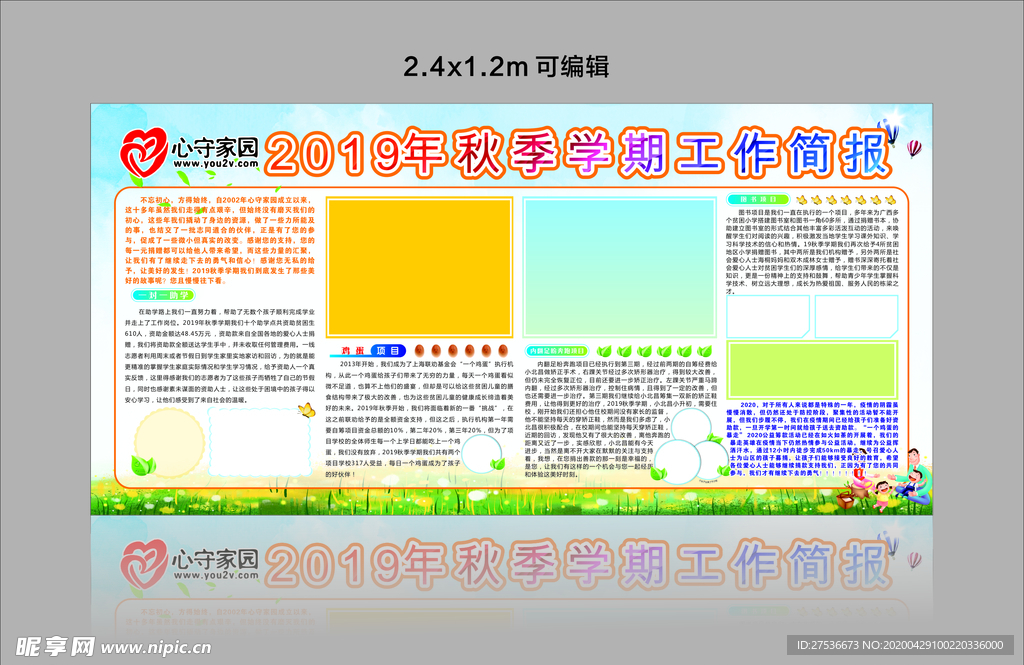Click the first green leaf beside 内翻足矫奔跑项目 heading

[605, 351]
